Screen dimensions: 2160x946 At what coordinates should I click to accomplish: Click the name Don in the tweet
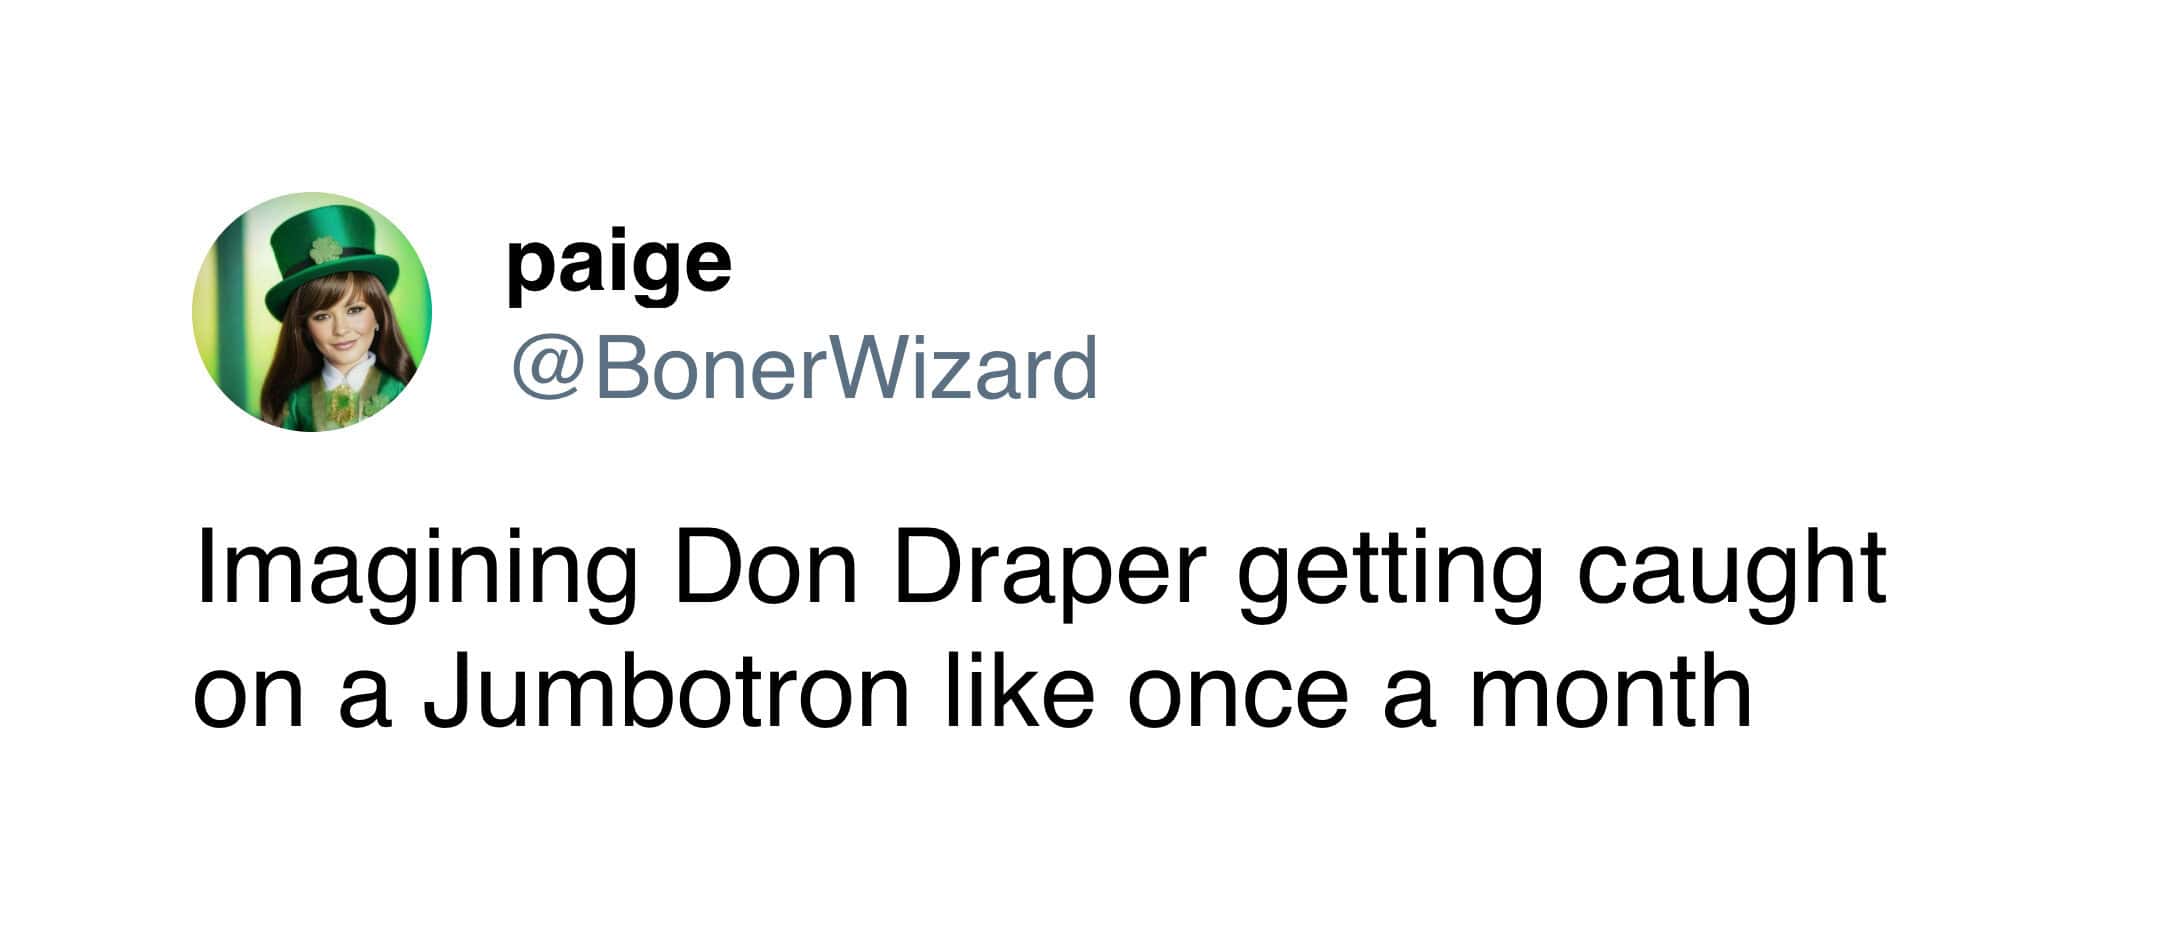765,567
